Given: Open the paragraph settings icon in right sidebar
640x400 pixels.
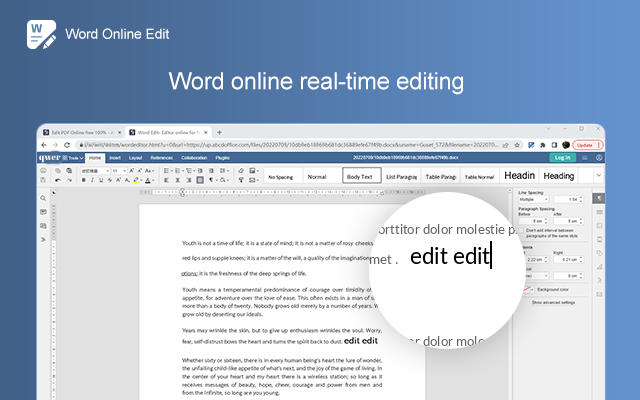Looking at the screenshot, I should pos(598,197).
